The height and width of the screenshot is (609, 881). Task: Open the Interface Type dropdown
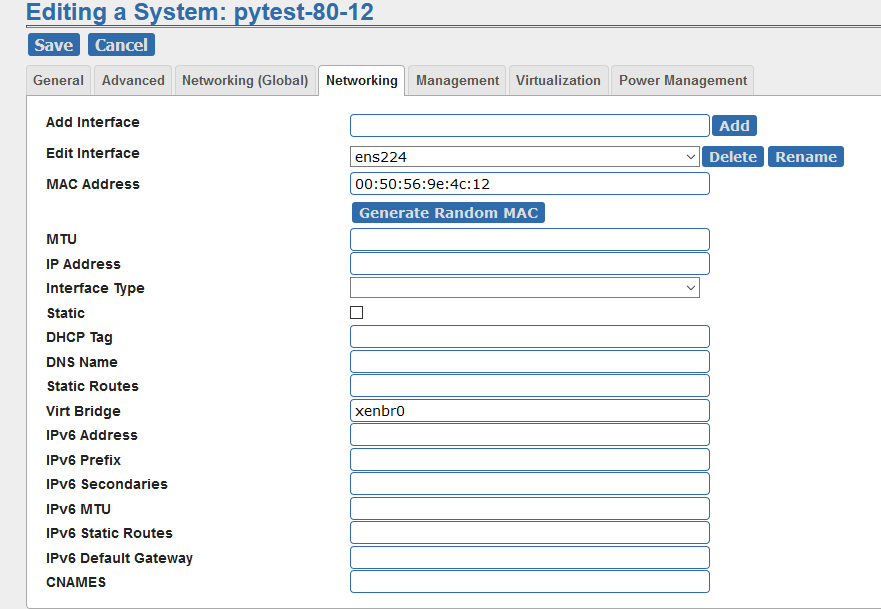point(524,288)
